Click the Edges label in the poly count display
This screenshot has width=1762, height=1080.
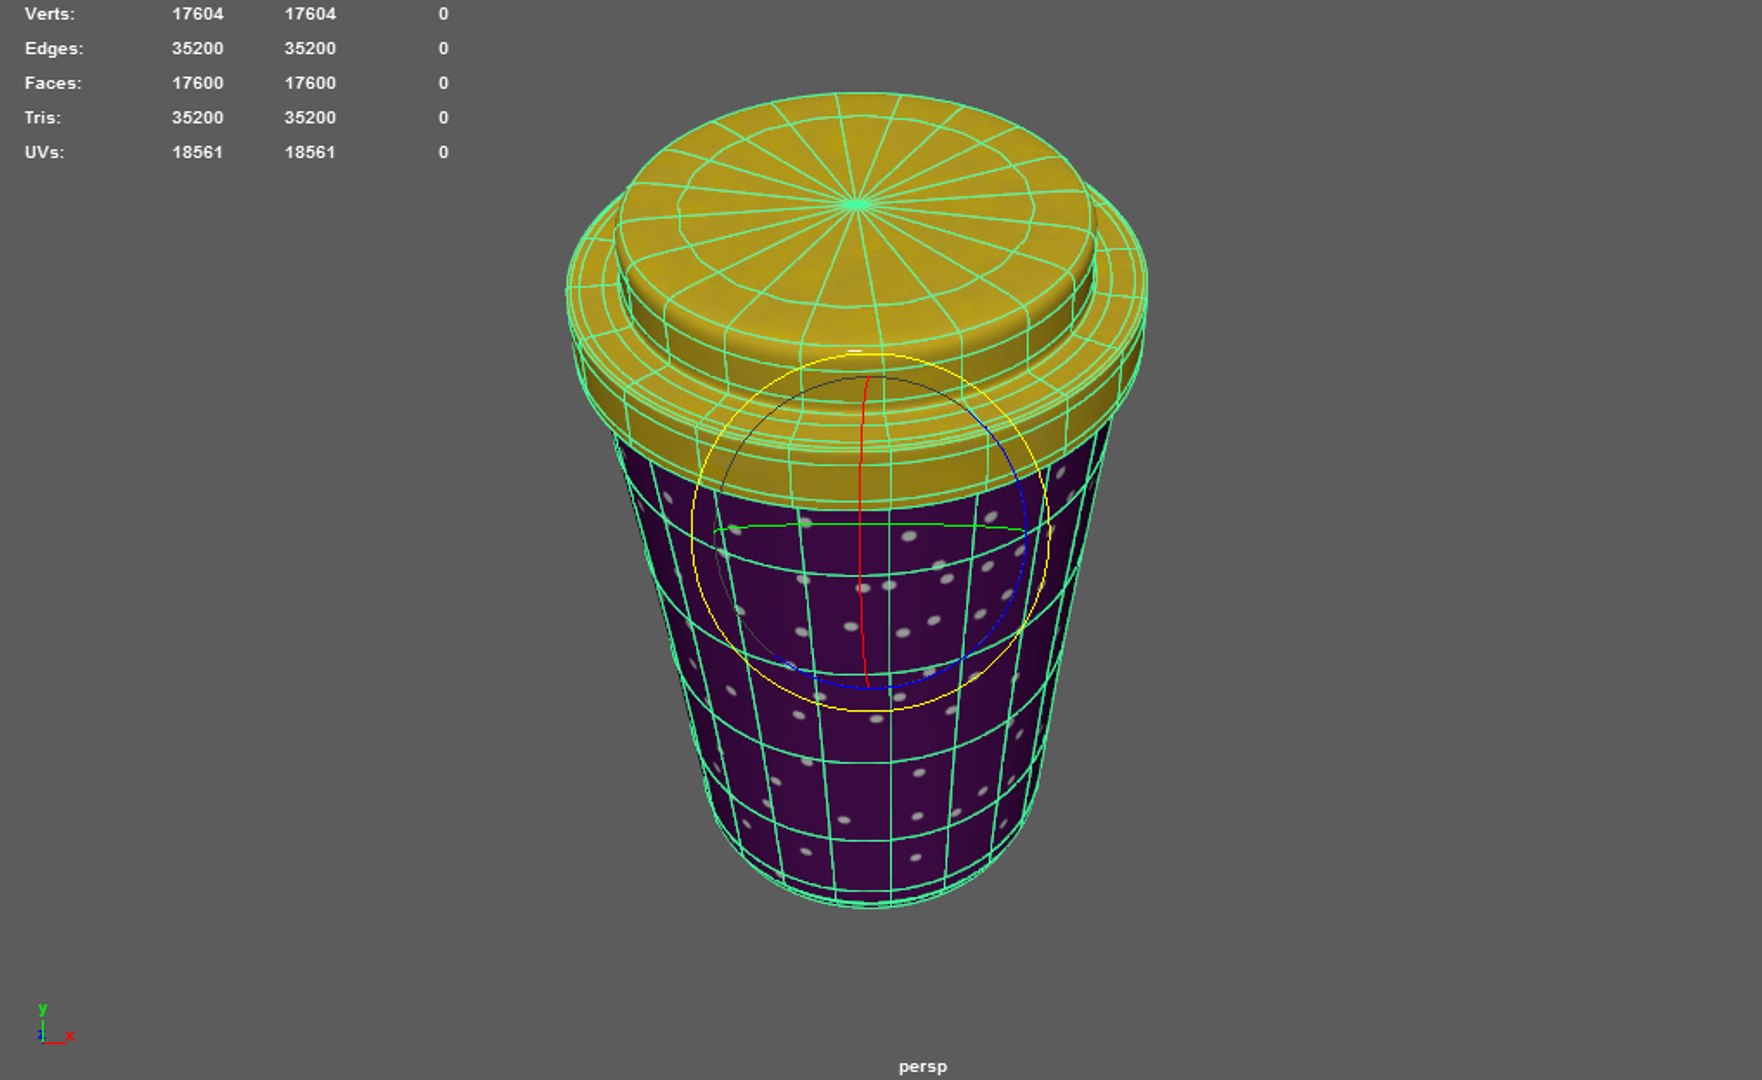(54, 48)
